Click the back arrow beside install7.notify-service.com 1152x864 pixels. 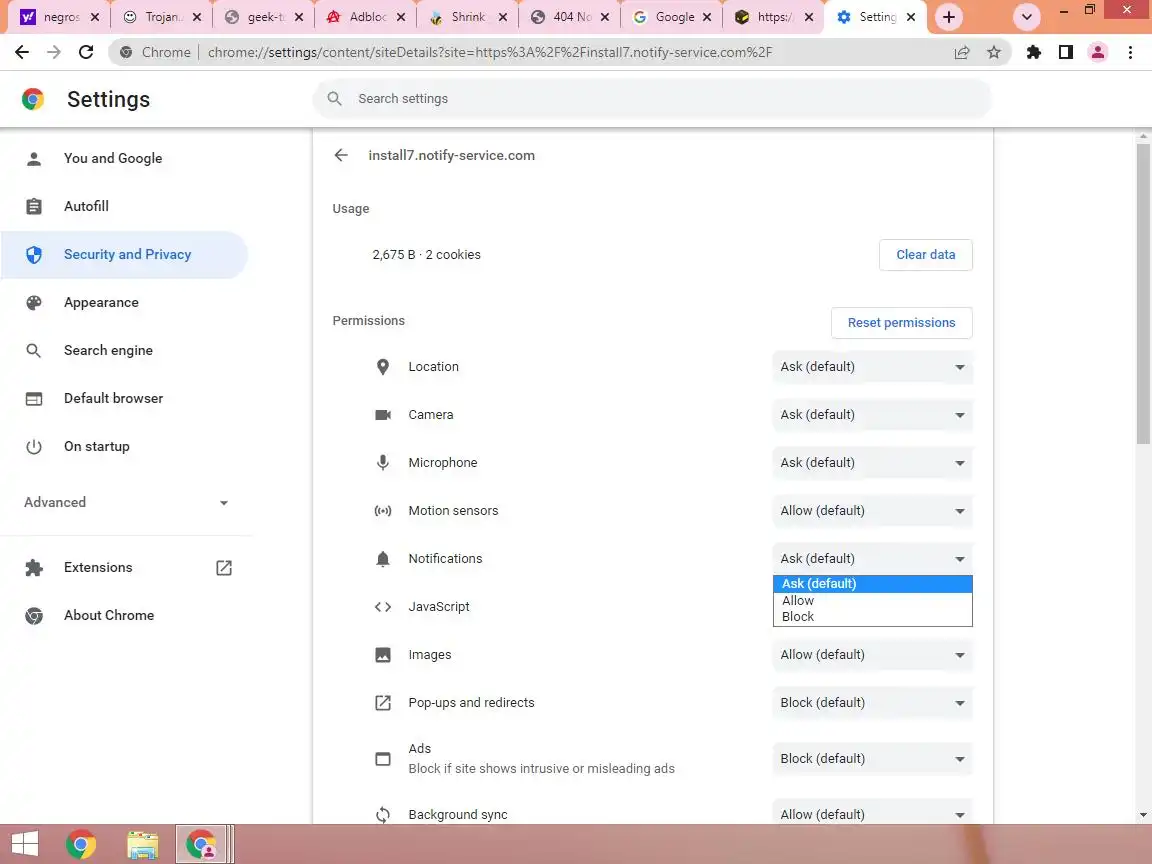tap(341, 155)
